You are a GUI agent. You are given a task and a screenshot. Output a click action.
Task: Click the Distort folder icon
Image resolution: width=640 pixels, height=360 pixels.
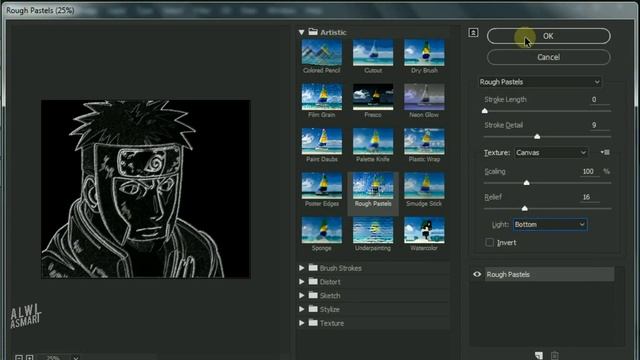point(313,281)
